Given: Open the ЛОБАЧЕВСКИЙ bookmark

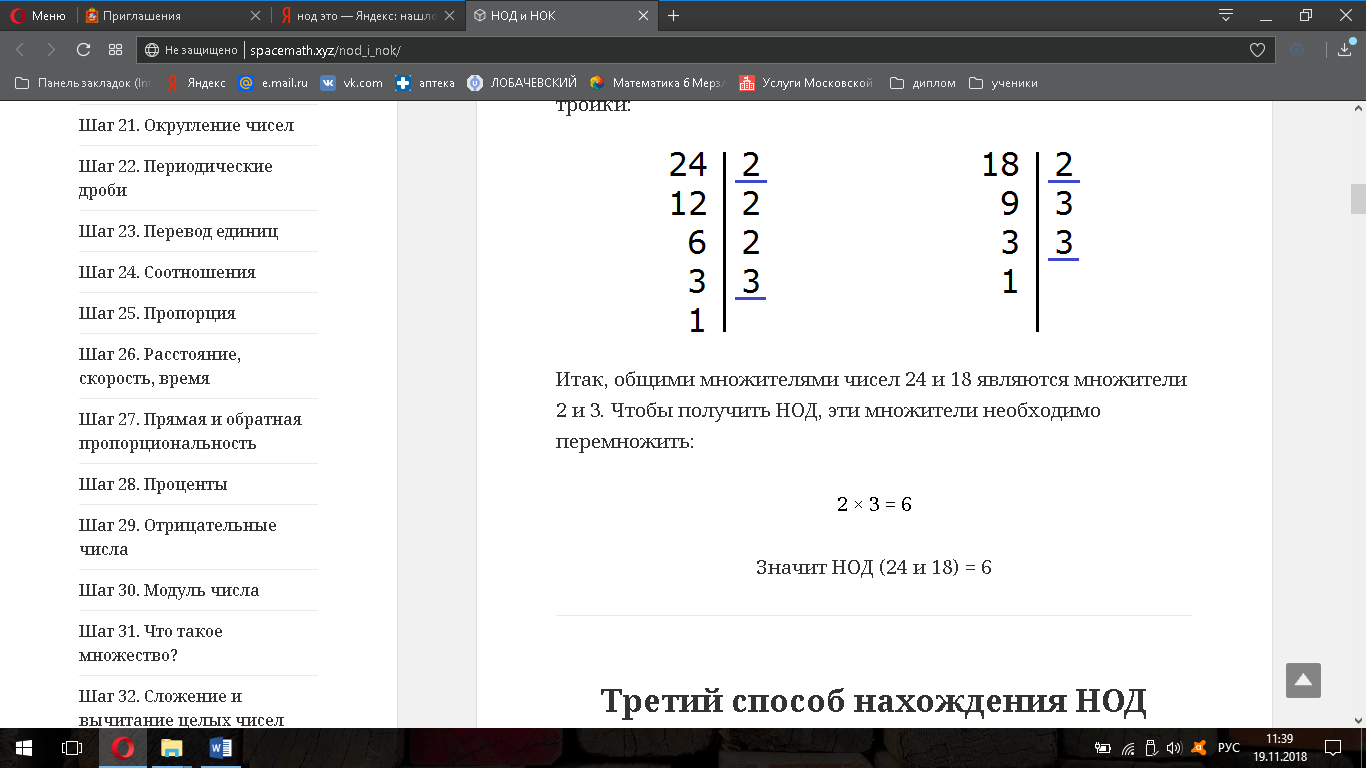Looking at the screenshot, I should pyautogui.click(x=523, y=83).
